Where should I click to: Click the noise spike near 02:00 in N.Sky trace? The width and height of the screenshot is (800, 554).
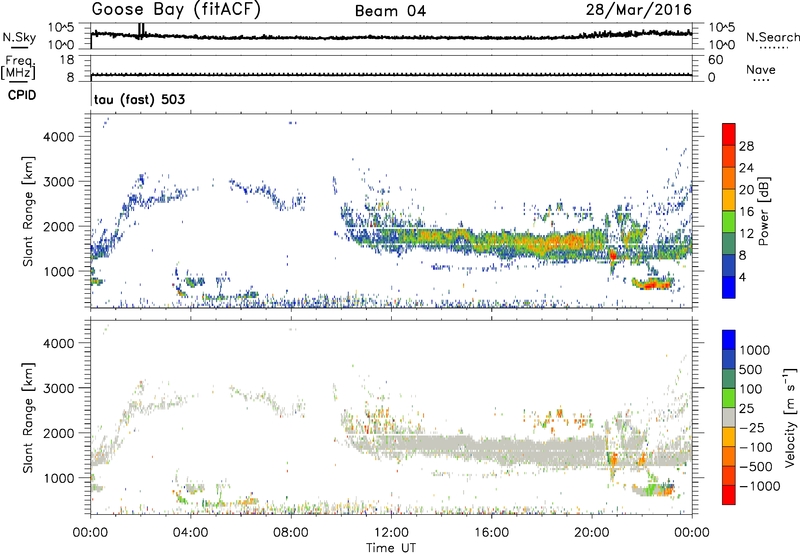coord(141,31)
